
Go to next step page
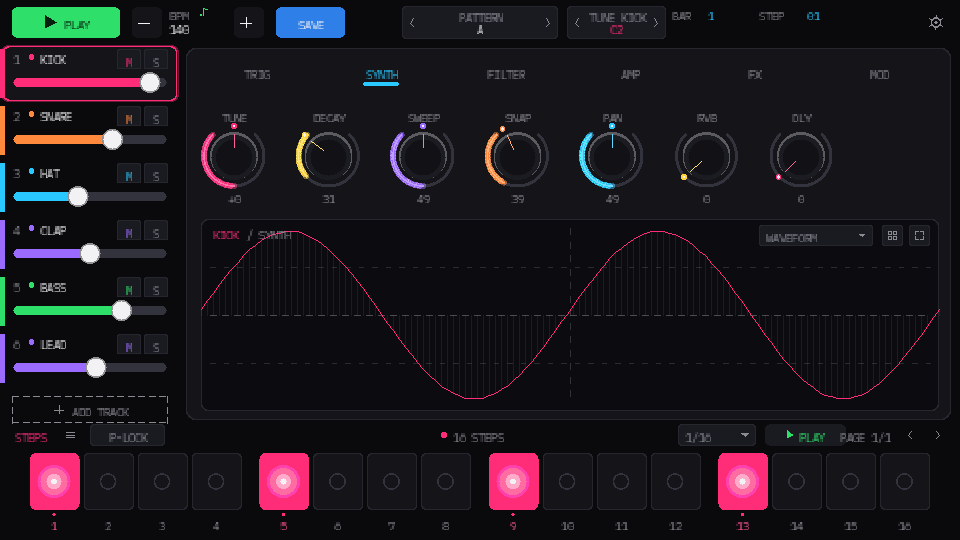pyautogui.click(x=937, y=435)
